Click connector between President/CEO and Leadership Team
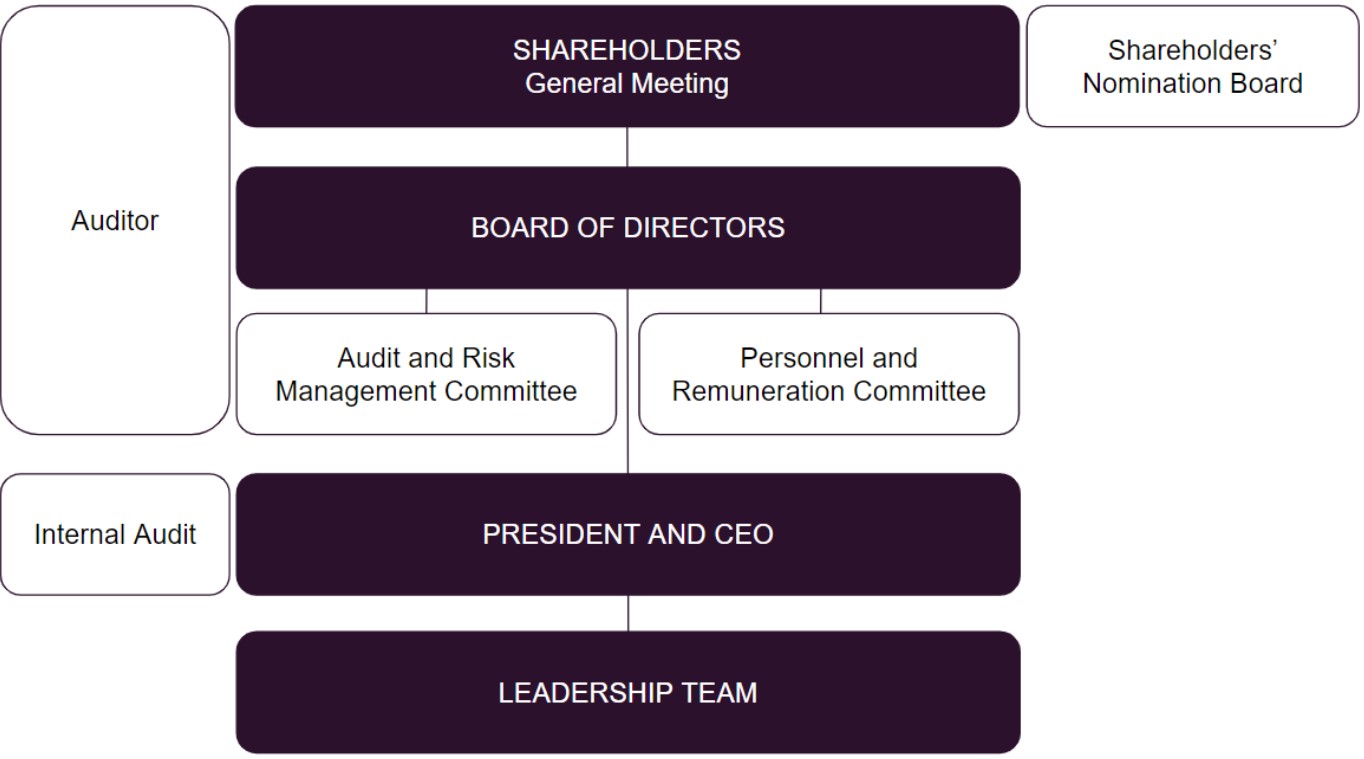Viewport: 1364px width, 759px height. 627,613
